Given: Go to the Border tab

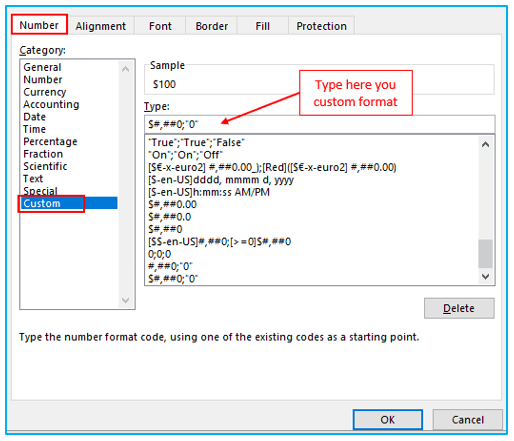Looking at the screenshot, I should tap(212, 26).
